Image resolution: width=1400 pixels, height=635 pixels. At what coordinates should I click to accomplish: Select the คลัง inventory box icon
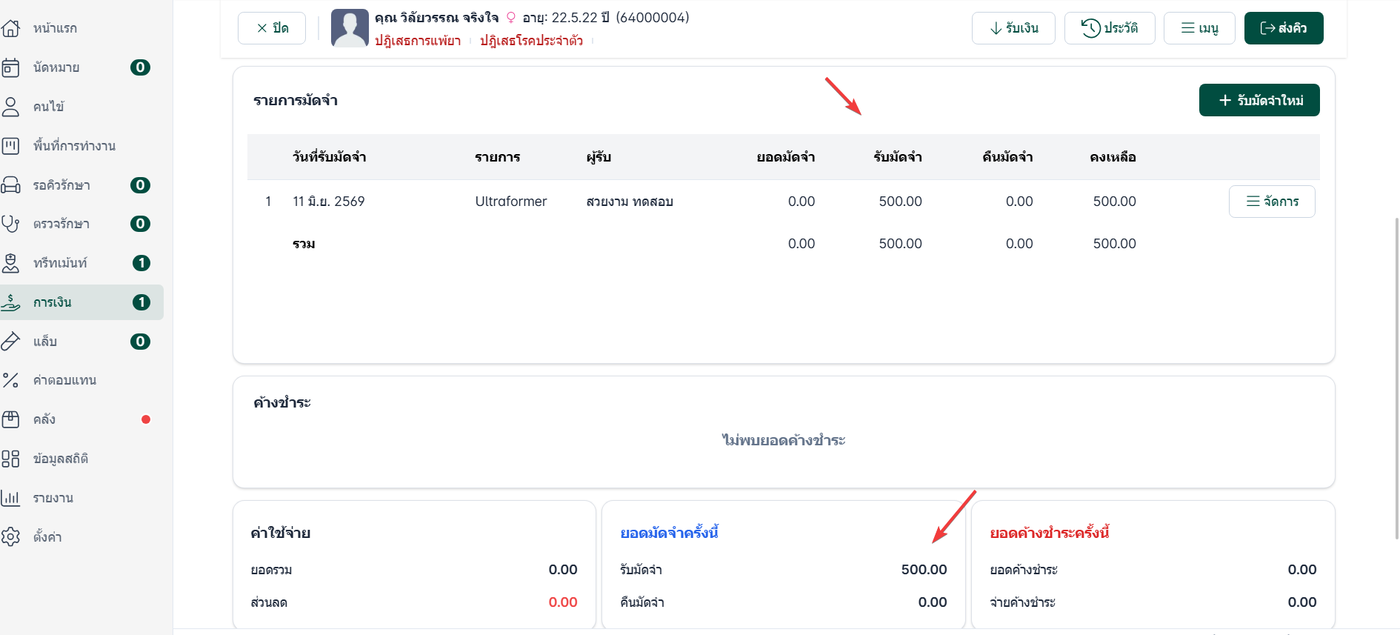11,419
